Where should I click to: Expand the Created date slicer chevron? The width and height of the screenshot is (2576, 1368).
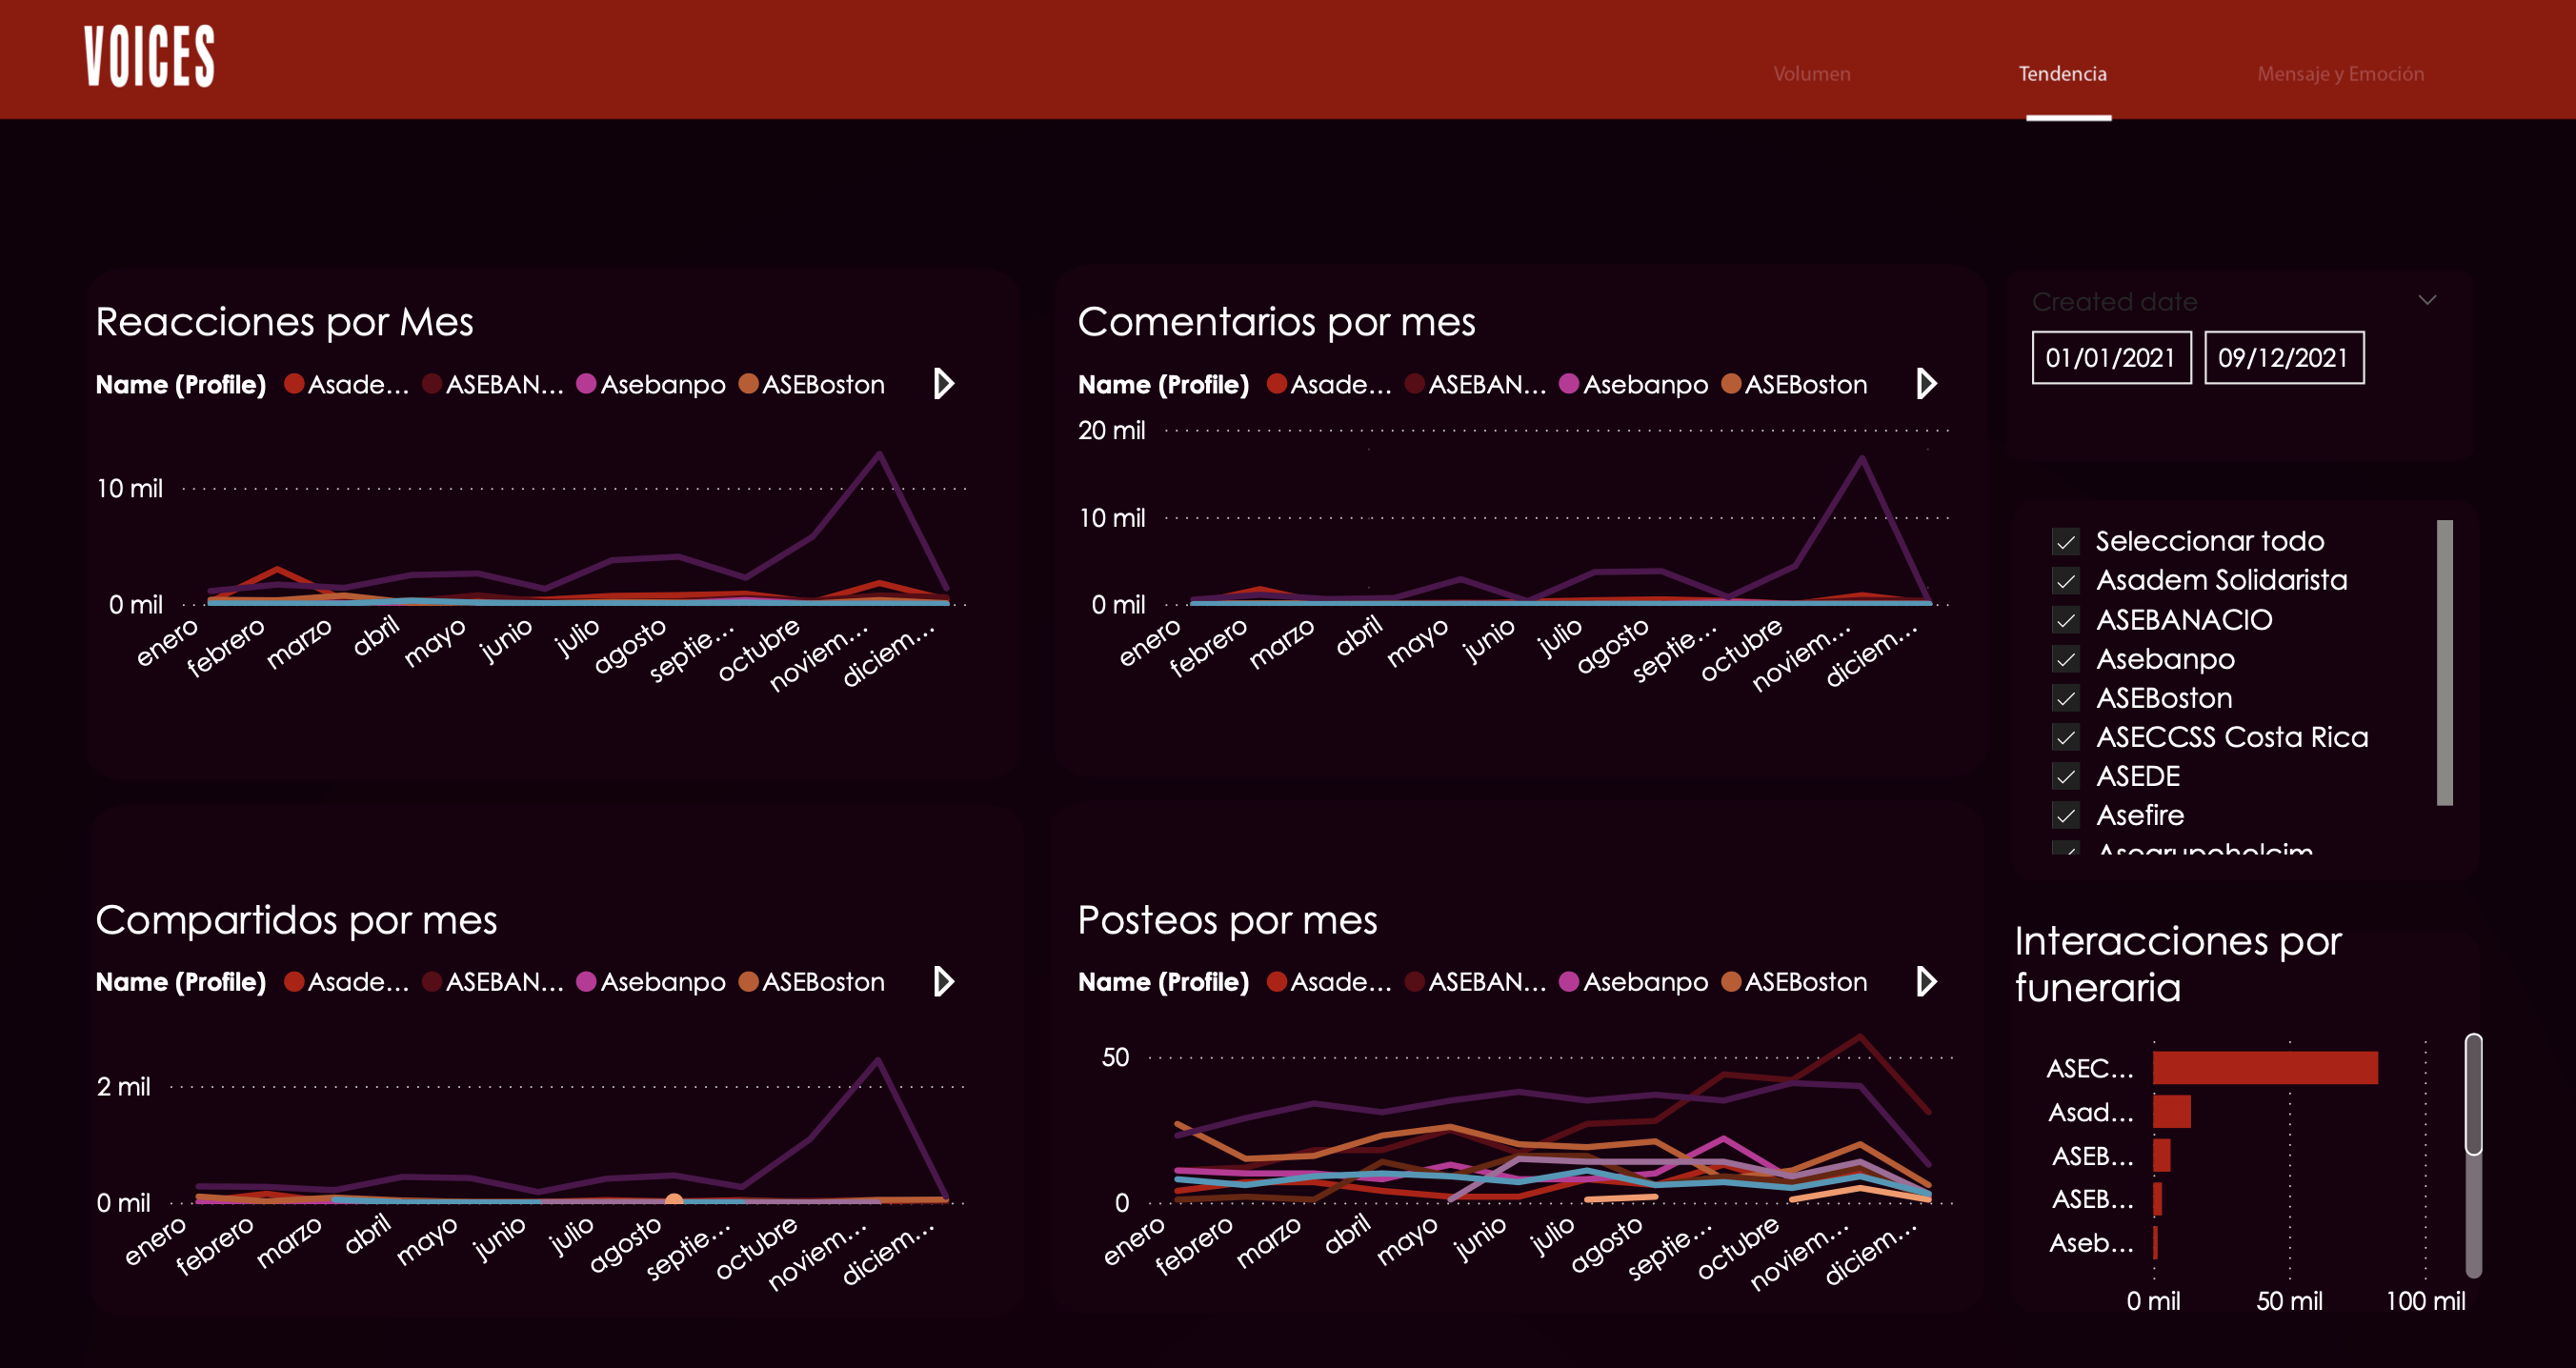2427,300
